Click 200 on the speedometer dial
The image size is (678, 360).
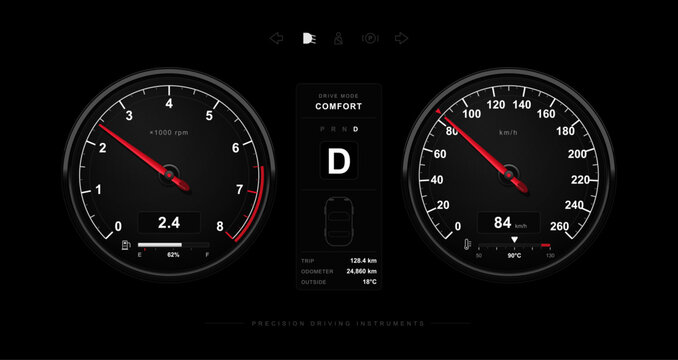coord(577,154)
